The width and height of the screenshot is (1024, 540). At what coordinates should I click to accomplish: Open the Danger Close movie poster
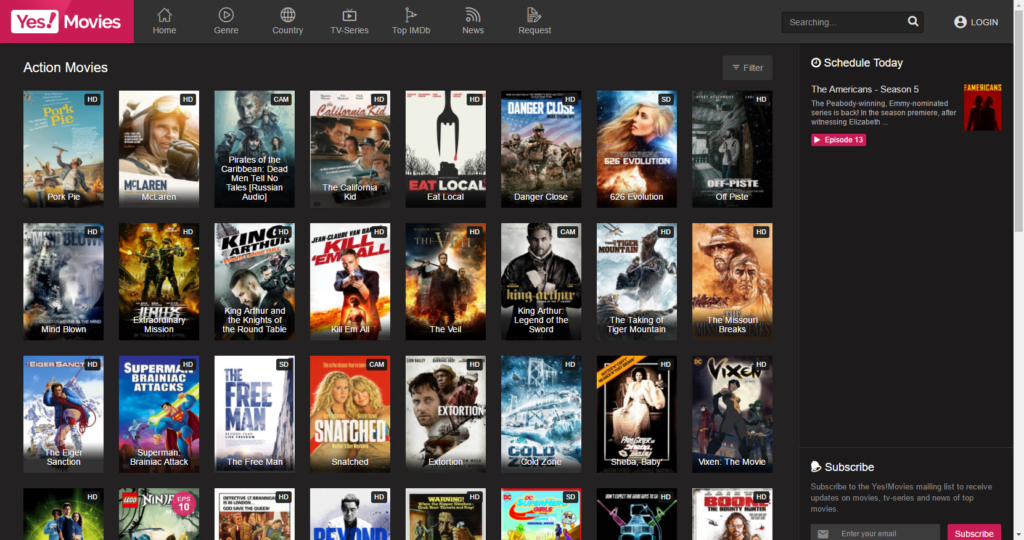tap(541, 149)
